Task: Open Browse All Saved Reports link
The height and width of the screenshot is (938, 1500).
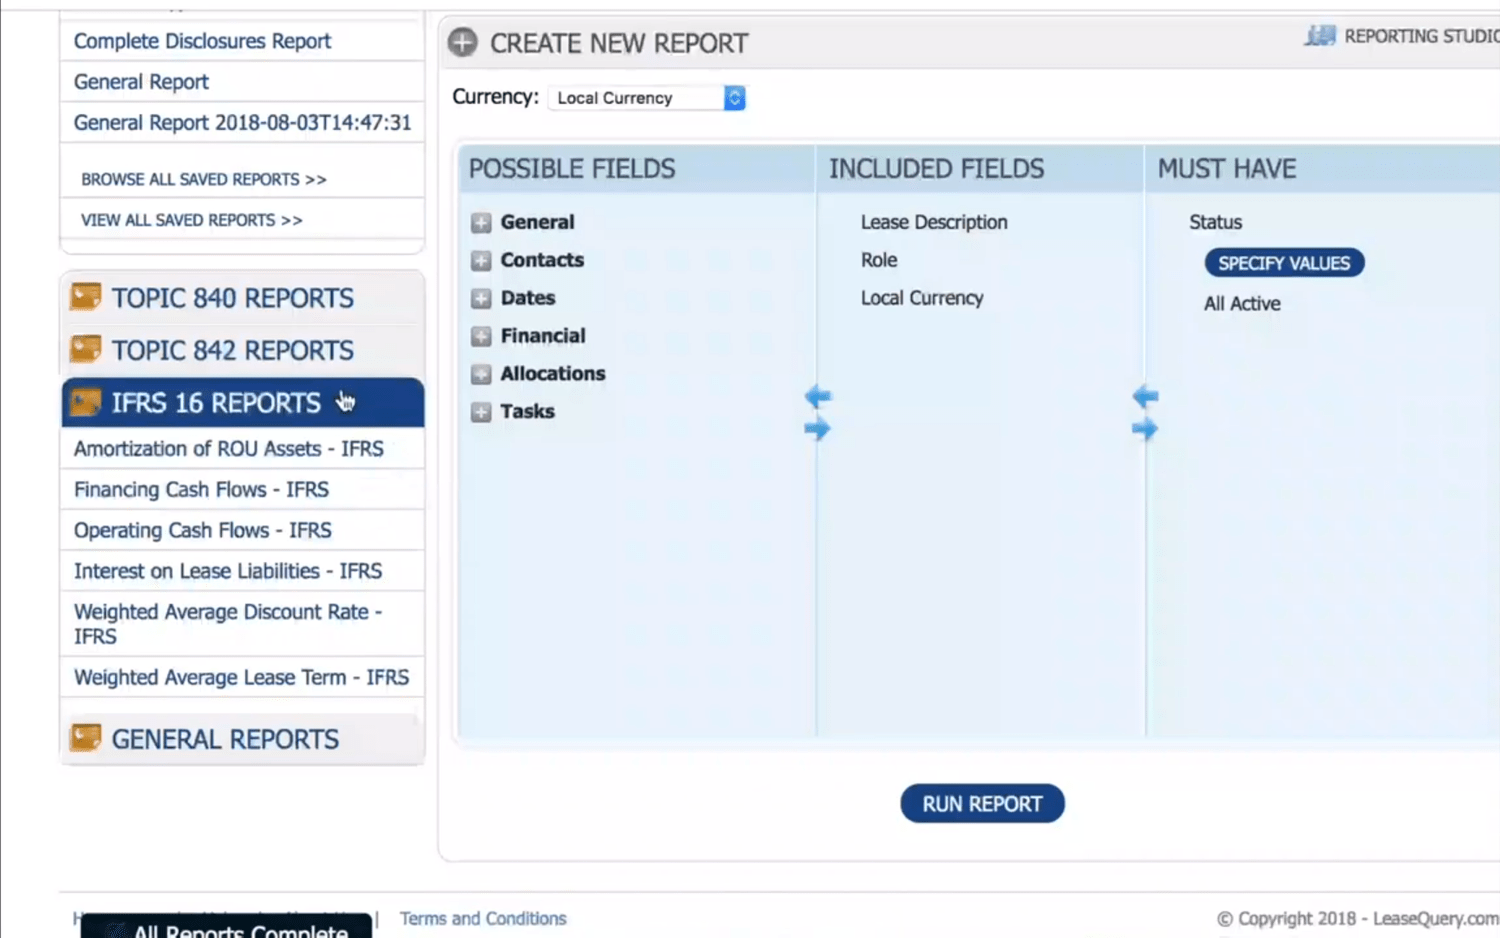Action: 204,179
